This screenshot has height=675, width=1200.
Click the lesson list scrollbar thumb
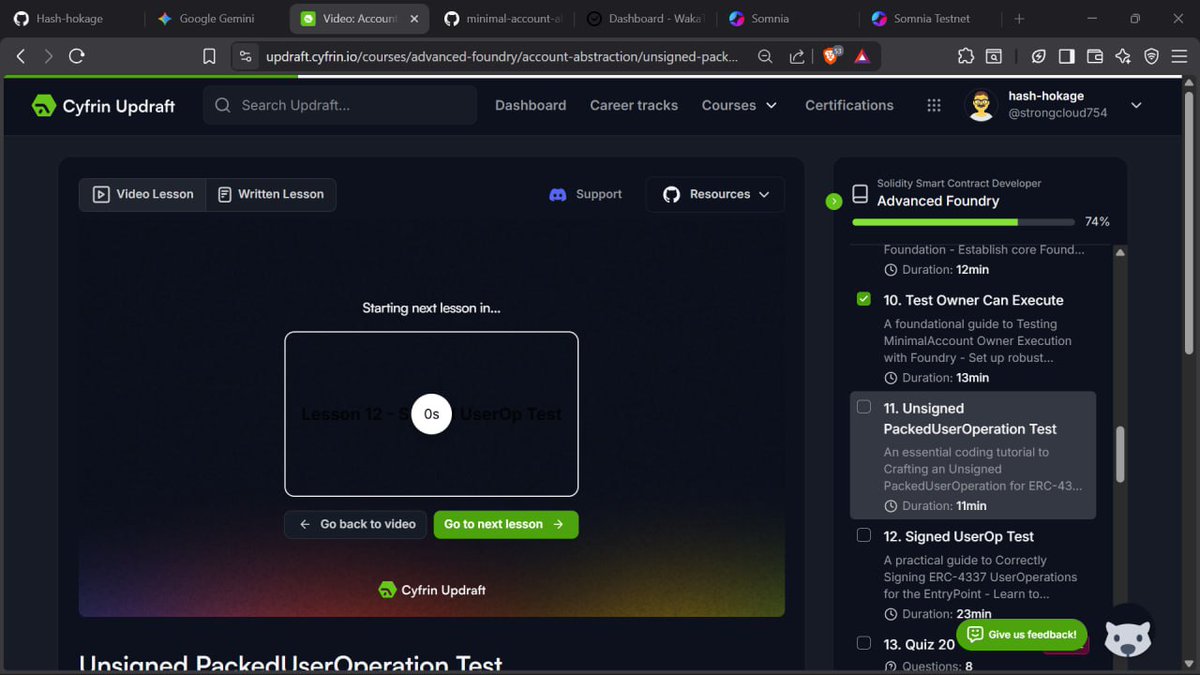[1120, 453]
